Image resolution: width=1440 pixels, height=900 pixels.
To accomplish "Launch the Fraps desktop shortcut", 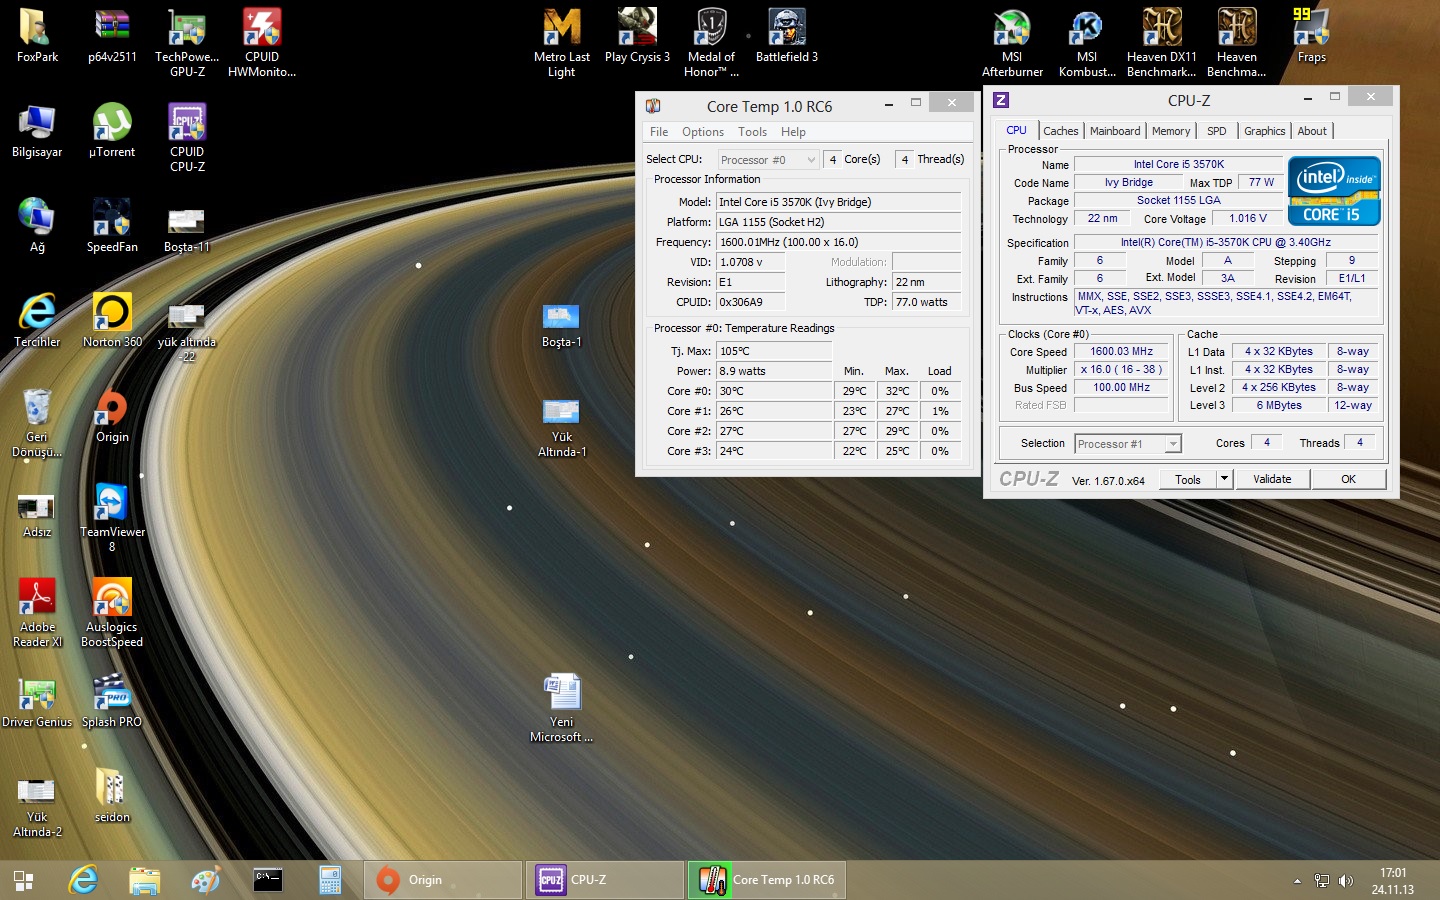I will 1311,30.
